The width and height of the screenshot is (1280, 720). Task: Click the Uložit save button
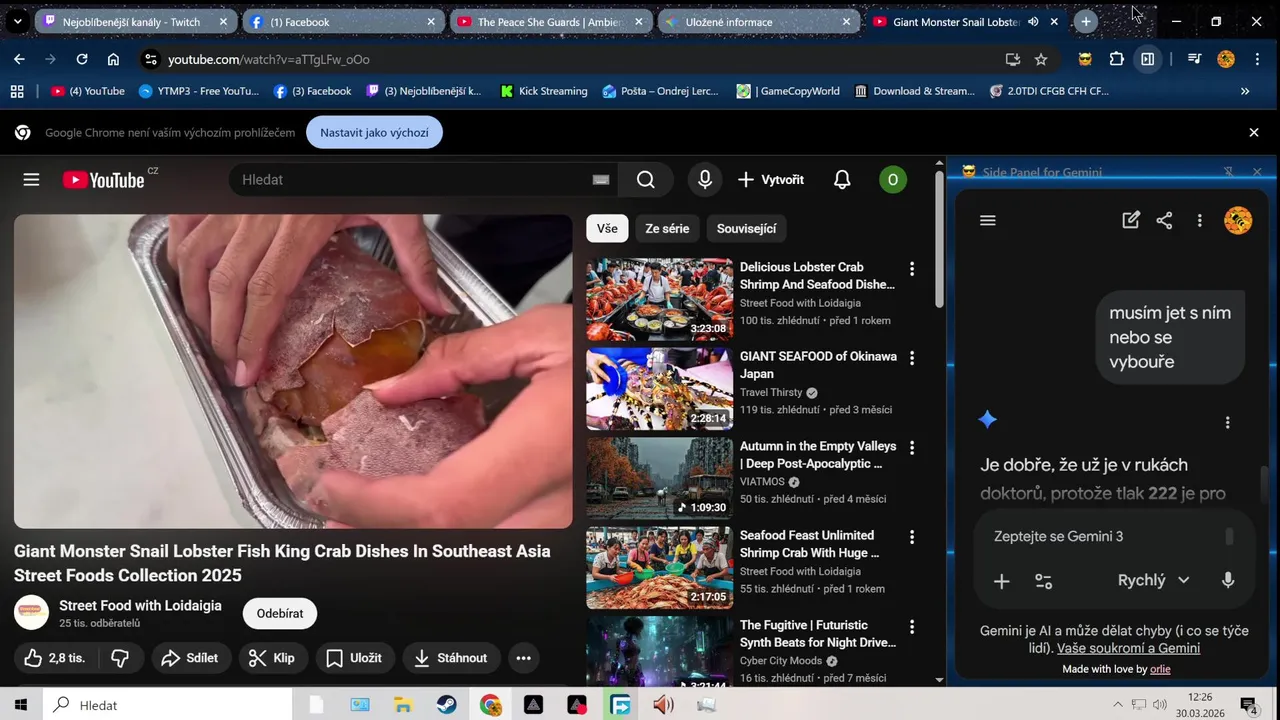(354, 658)
